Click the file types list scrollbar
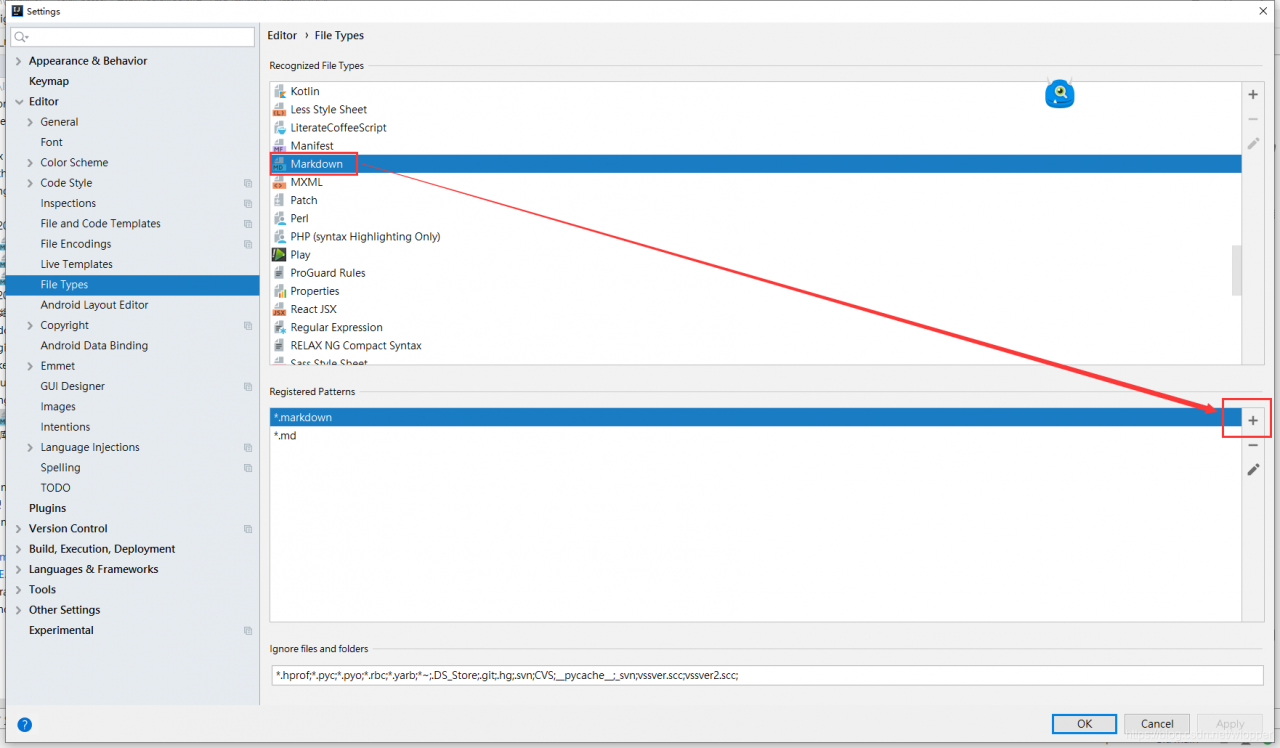The width and height of the screenshot is (1280, 748). (x=1236, y=270)
